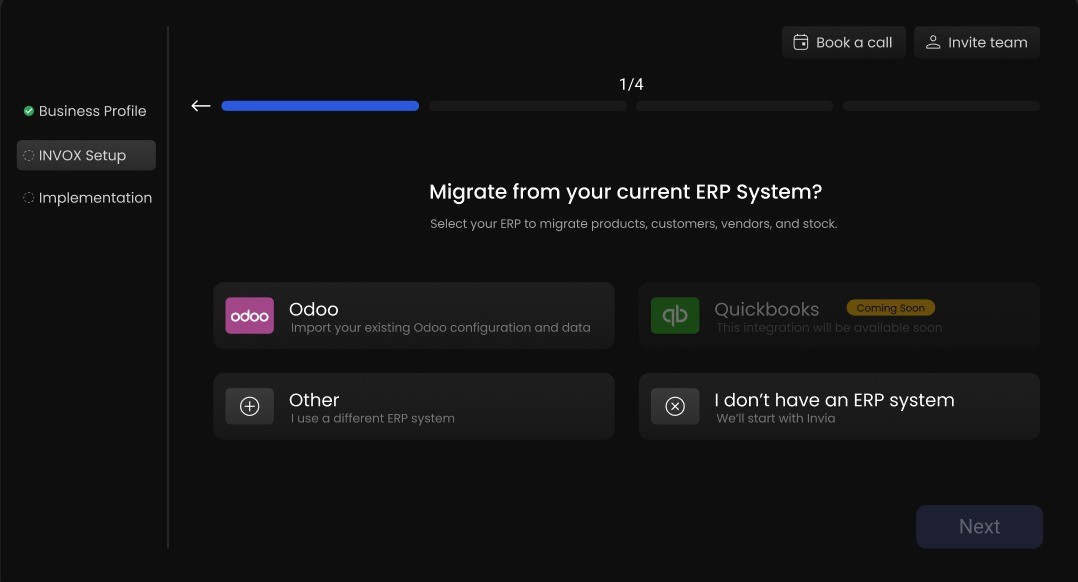Click the plus circle icon on Other

coord(250,406)
